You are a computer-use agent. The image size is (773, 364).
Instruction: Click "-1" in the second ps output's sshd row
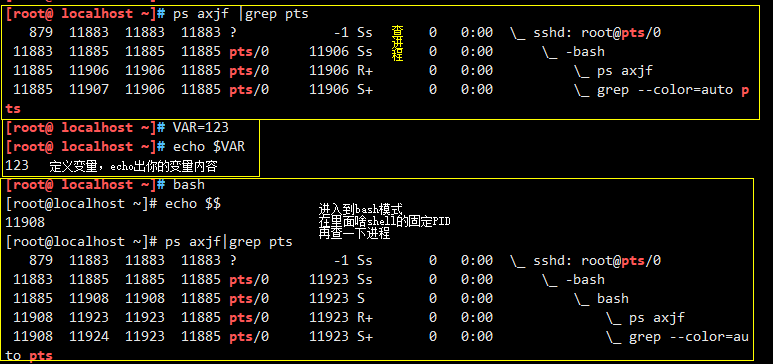(x=341, y=260)
